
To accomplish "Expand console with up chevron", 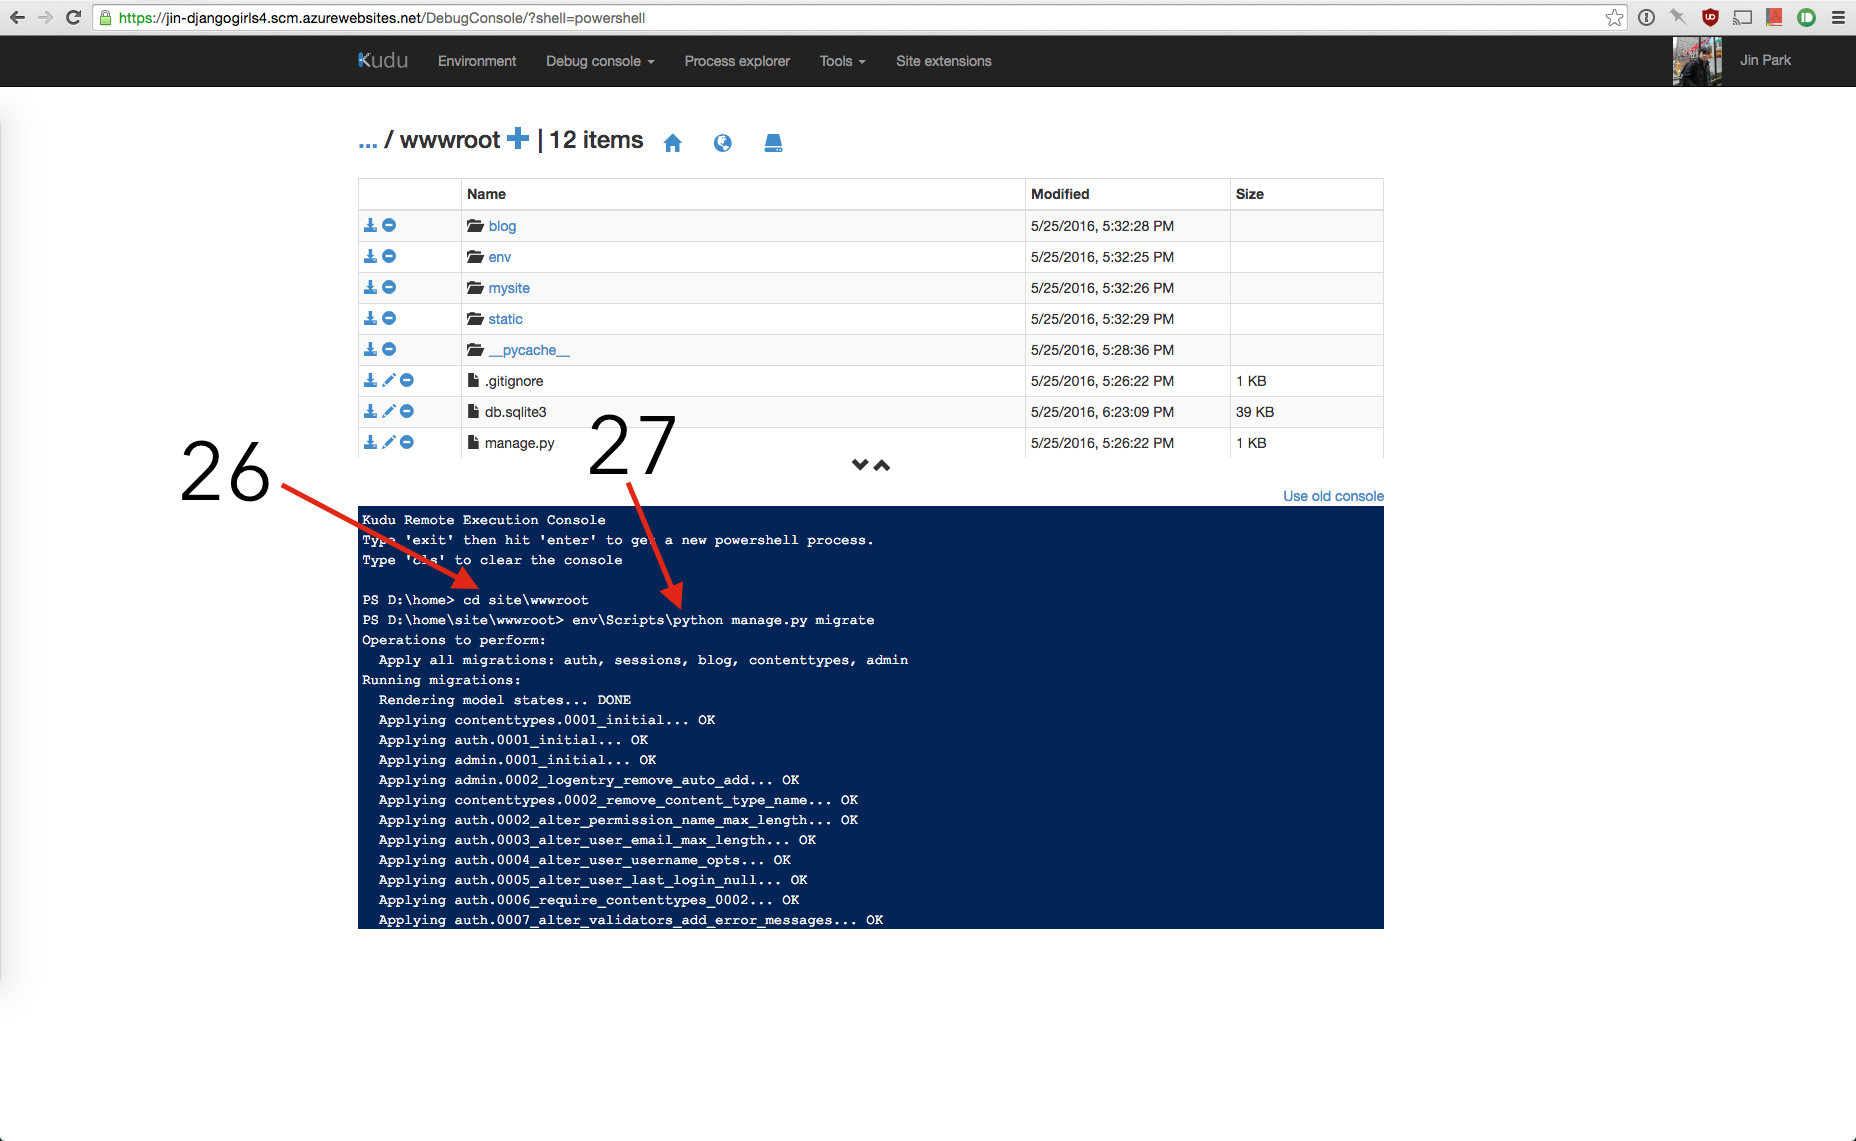I will tap(882, 465).
